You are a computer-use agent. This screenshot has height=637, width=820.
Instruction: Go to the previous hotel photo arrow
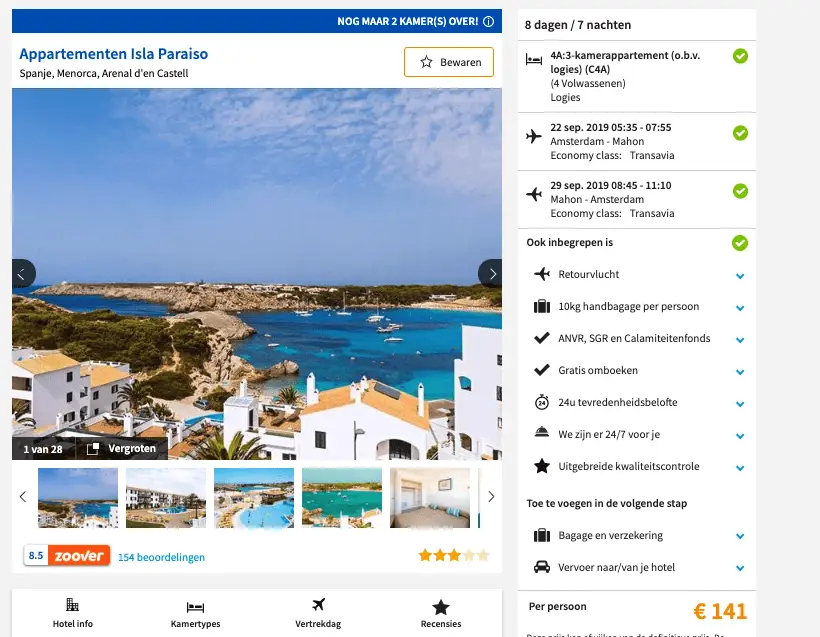23,274
